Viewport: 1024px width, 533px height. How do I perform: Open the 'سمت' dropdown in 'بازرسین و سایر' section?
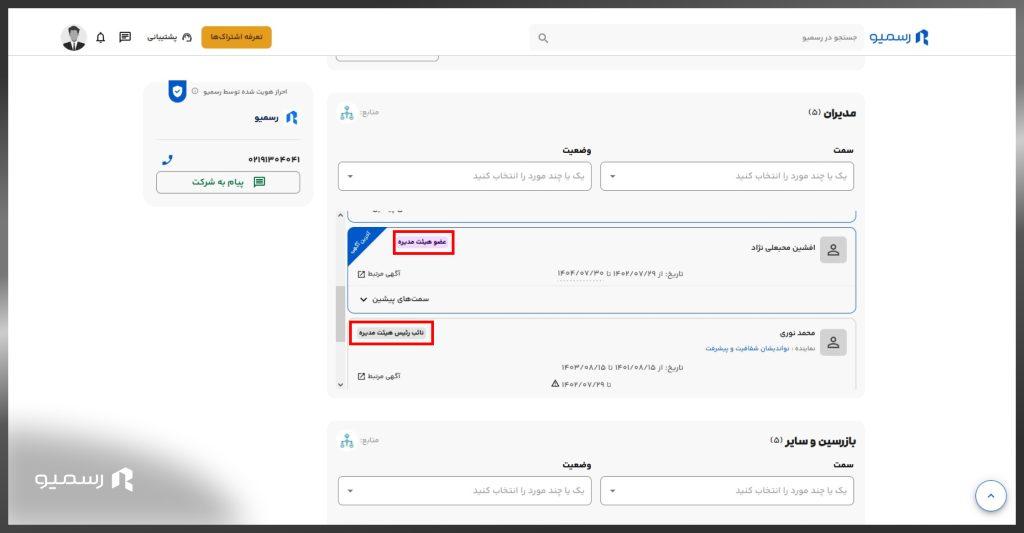[727, 491]
